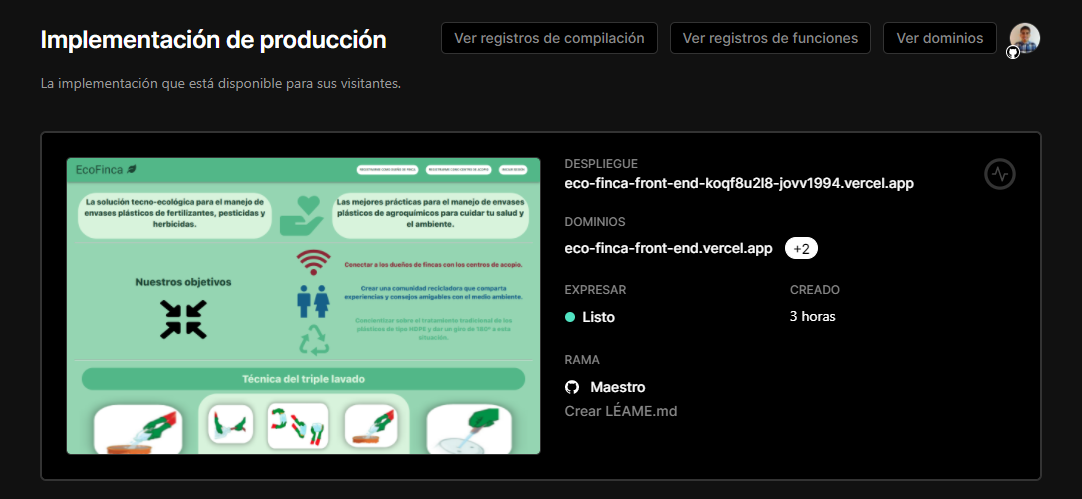1082x499 pixels.
Task: Click the hand-holding-heart icon in the preview
Action: (x=301, y=215)
